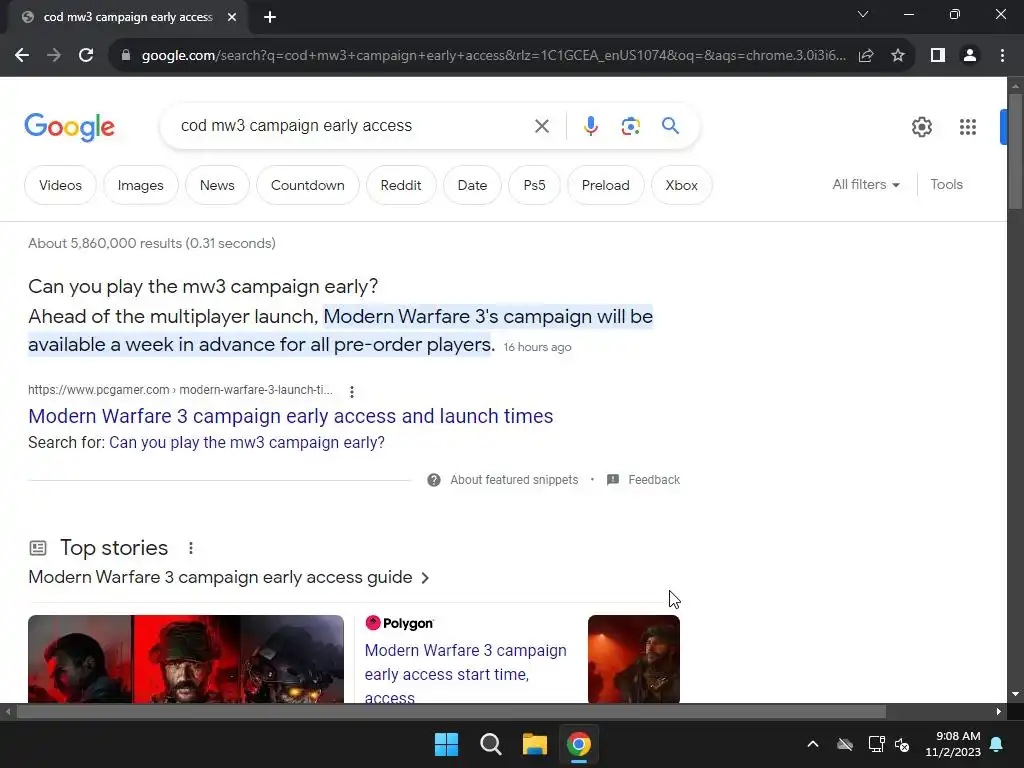The width and height of the screenshot is (1024, 768).
Task: Open the site info lock icon
Action: point(126,56)
